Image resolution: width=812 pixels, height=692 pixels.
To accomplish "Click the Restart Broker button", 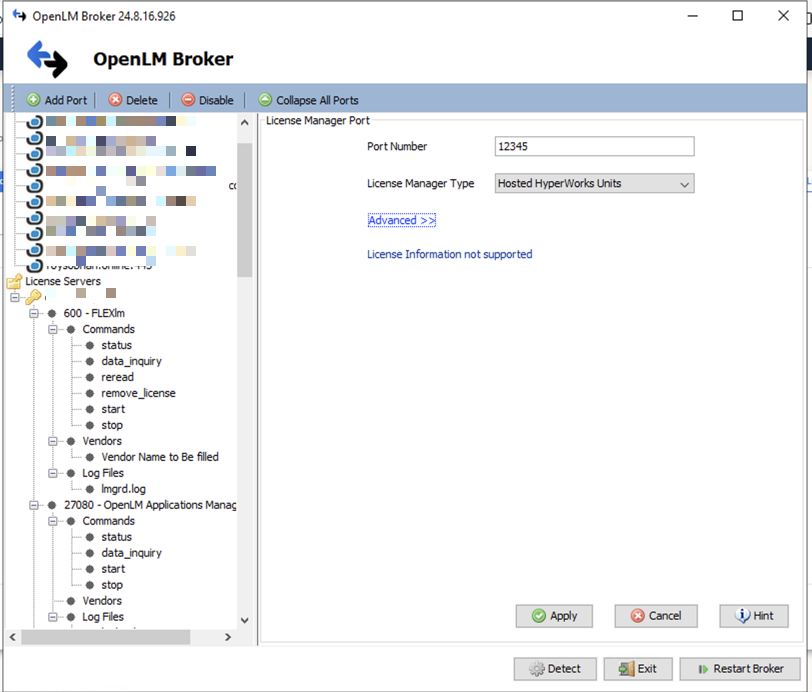I will (741, 669).
